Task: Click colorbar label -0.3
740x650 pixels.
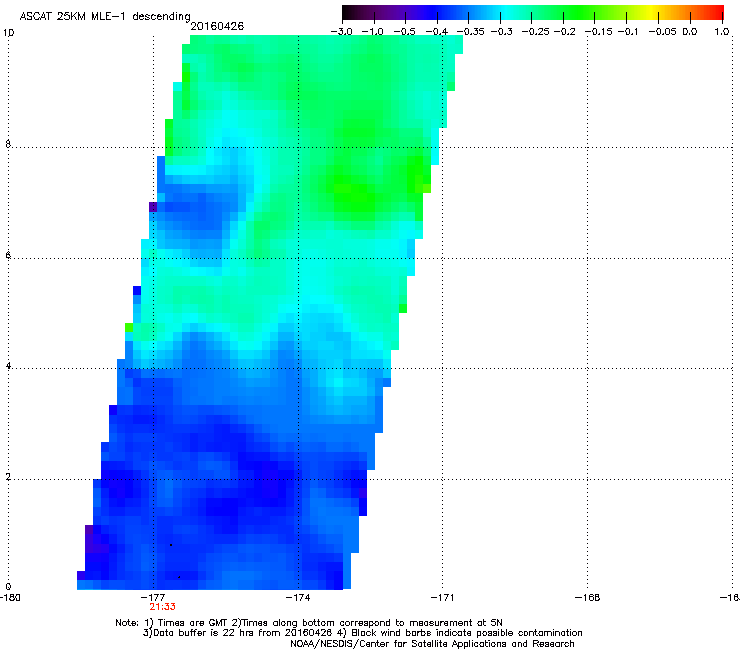Action: (502, 32)
